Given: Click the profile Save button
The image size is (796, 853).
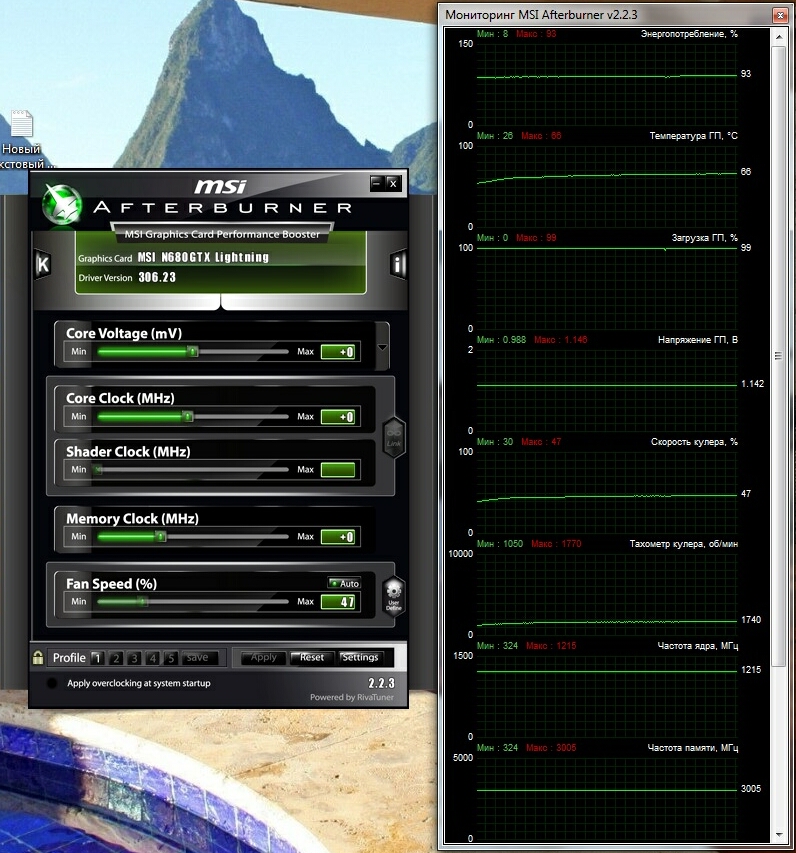Looking at the screenshot, I should (198, 658).
